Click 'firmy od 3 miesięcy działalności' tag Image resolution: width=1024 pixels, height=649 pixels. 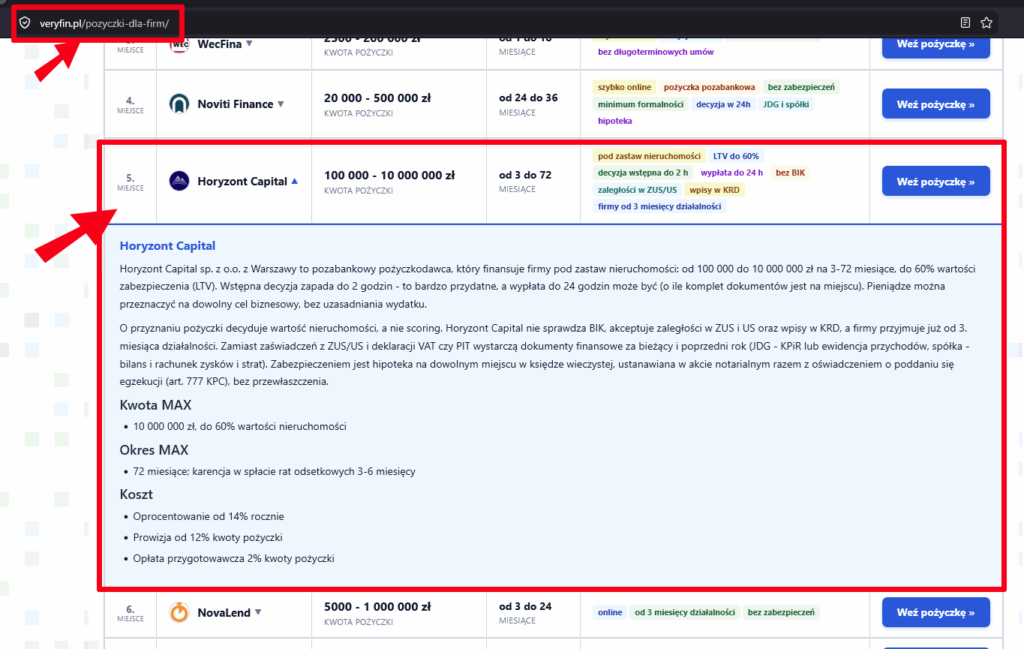coord(660,206)
